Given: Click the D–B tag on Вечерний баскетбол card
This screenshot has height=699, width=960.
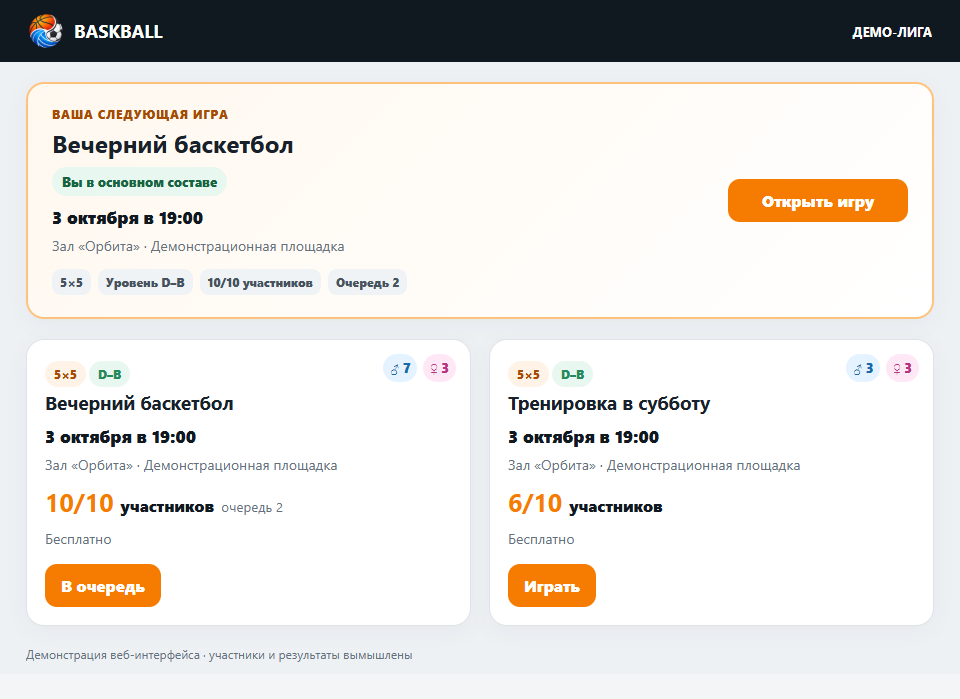Looking at the screenshot, I should 110,374.
